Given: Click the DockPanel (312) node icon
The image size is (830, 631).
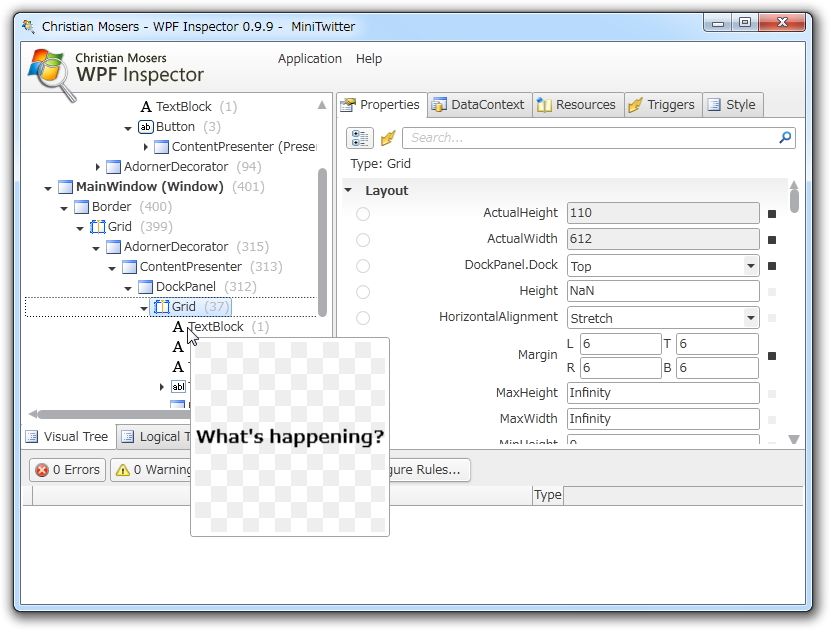Looking at the screenshot, I should (x=145, y=287).
